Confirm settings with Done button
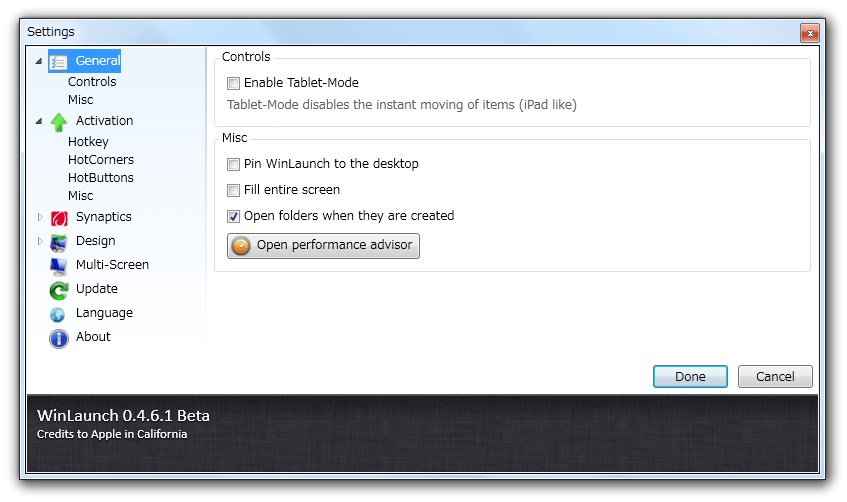847x502 pixels. coord(690,377)
